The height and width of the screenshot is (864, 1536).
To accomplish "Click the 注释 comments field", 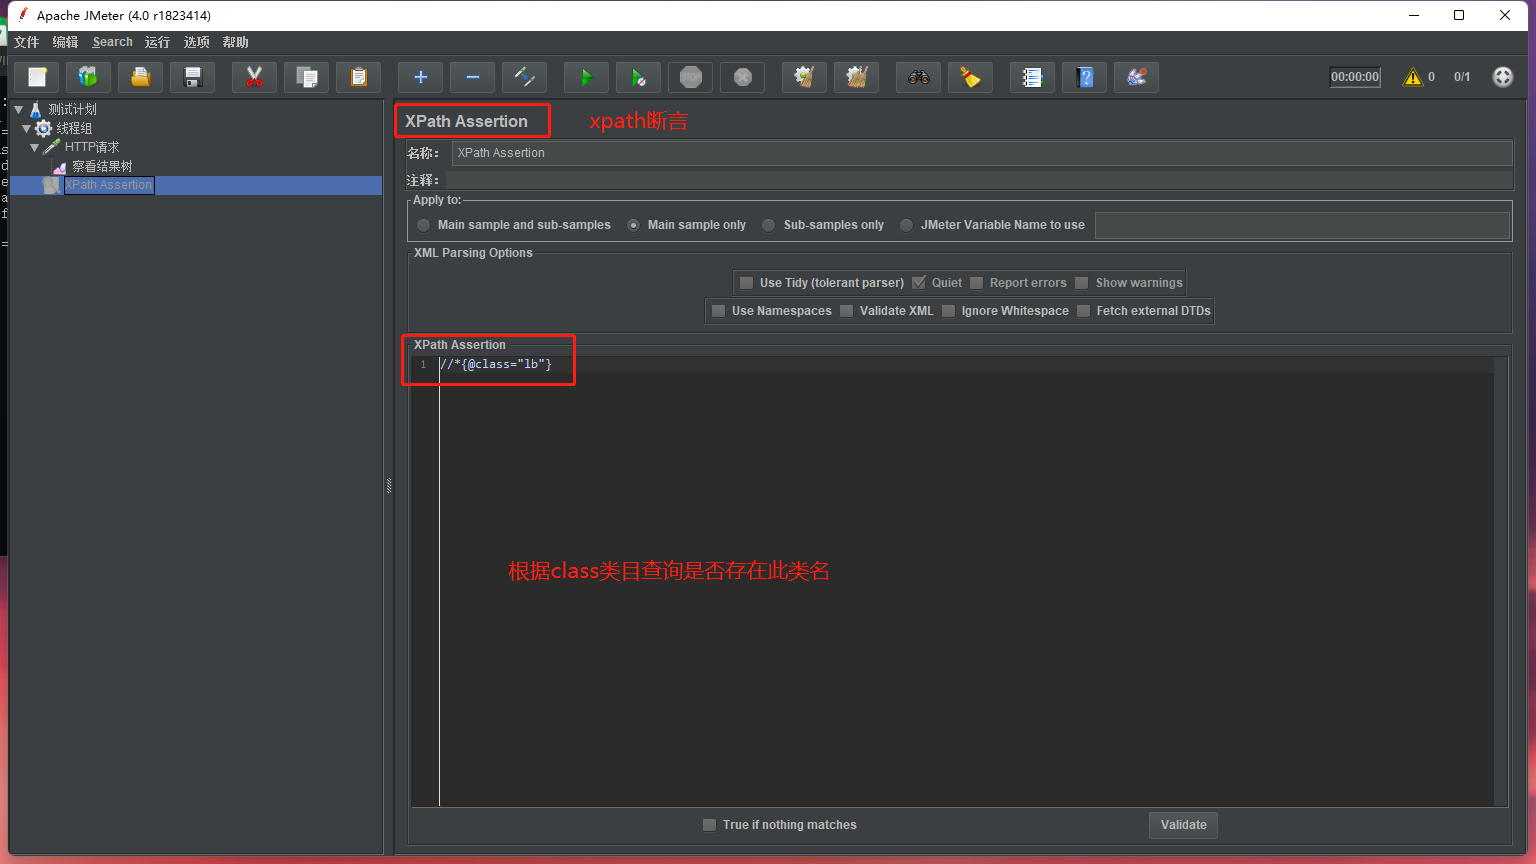I will 979,180.
